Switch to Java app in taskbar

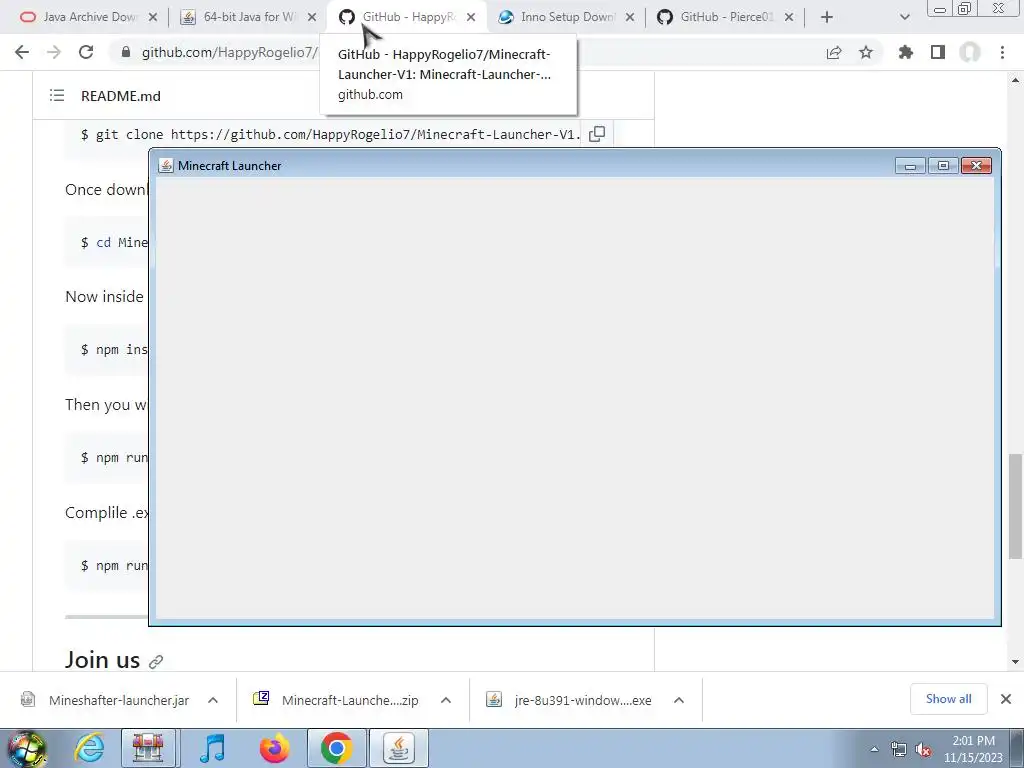(x=399, y=748)
